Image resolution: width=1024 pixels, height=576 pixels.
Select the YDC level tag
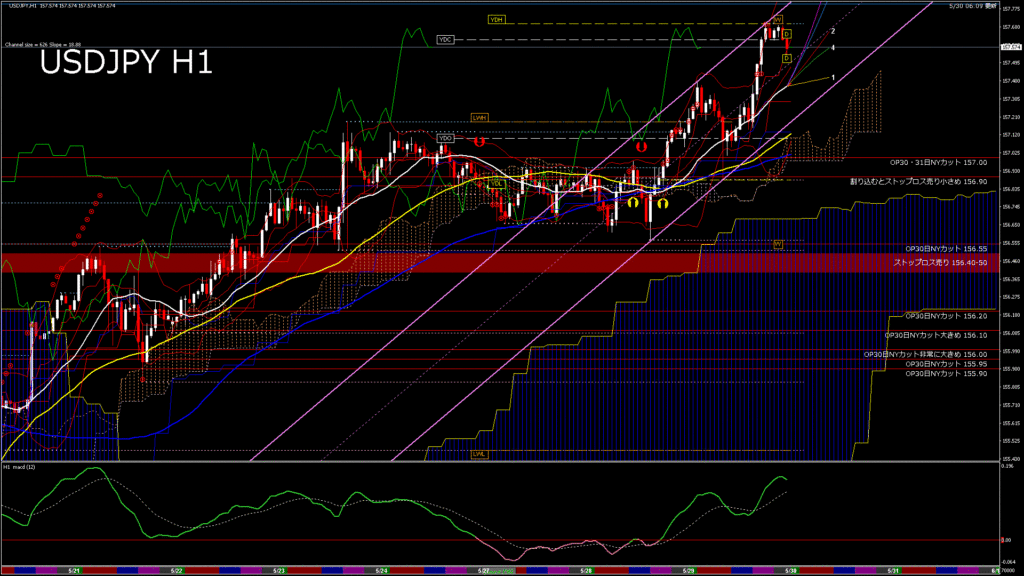pyautogui.click(x=446, y=39)
